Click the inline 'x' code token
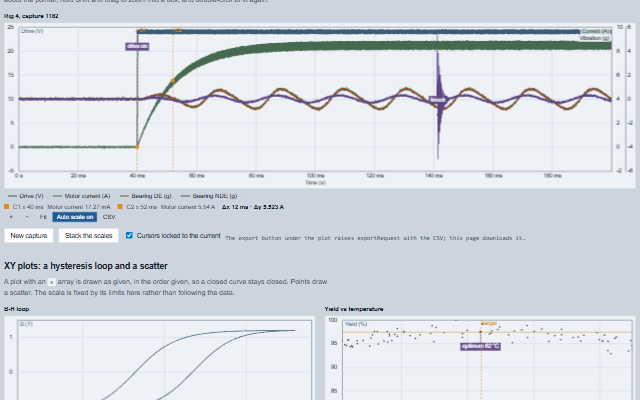The image size is (640, 400). pyautogui.click(x=51, y=282)
